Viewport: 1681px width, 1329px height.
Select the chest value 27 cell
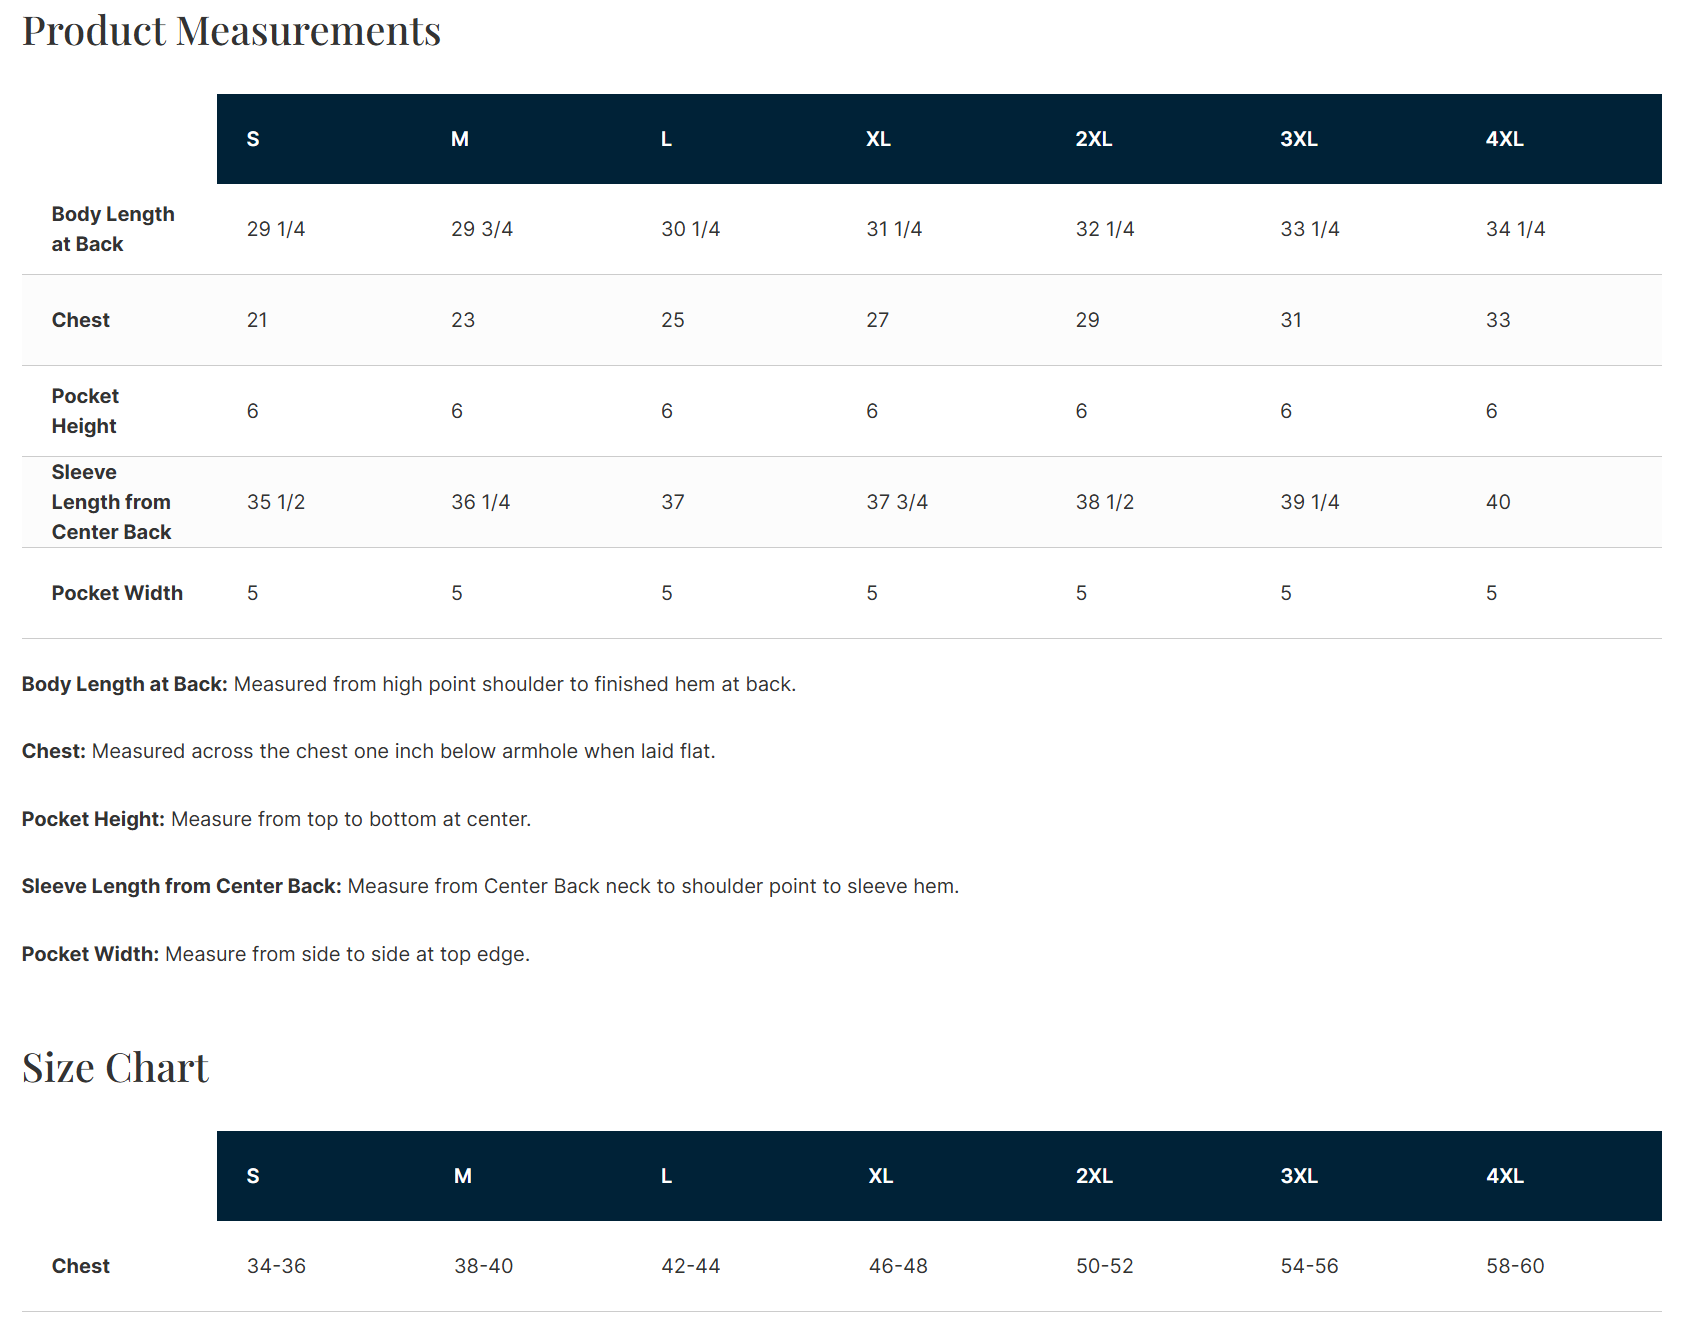[x=877, y=320]
